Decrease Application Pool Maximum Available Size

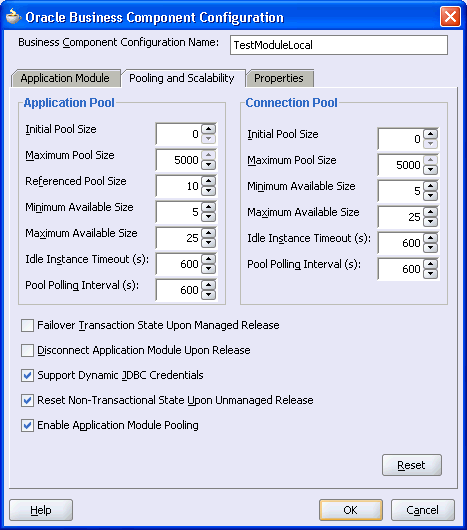(208, 243)
